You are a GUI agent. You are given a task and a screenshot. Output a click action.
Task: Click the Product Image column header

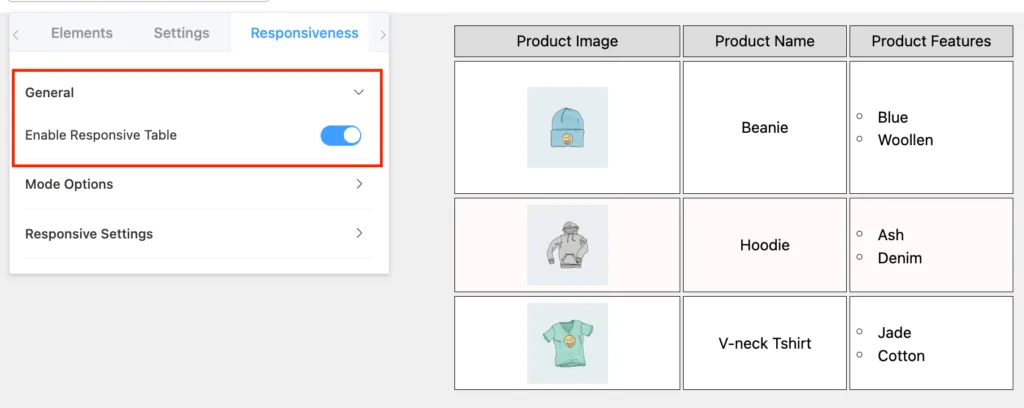click(567, 41)
